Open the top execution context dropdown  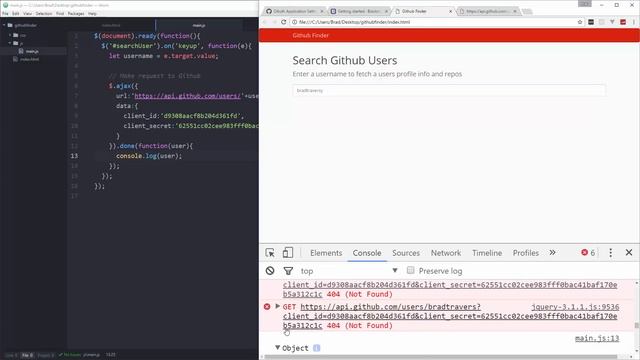(x=349, y=271)
